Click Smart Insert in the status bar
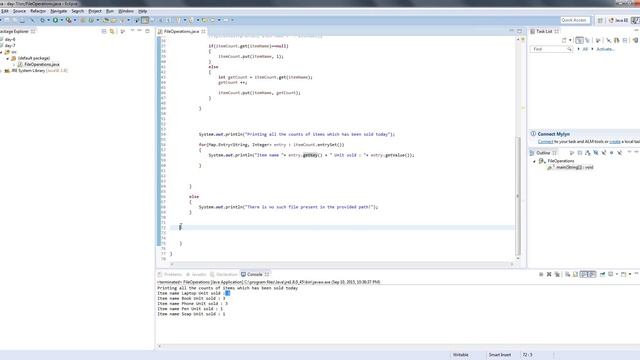Viewport: 640px width, 360px height. tap(500, 355)
